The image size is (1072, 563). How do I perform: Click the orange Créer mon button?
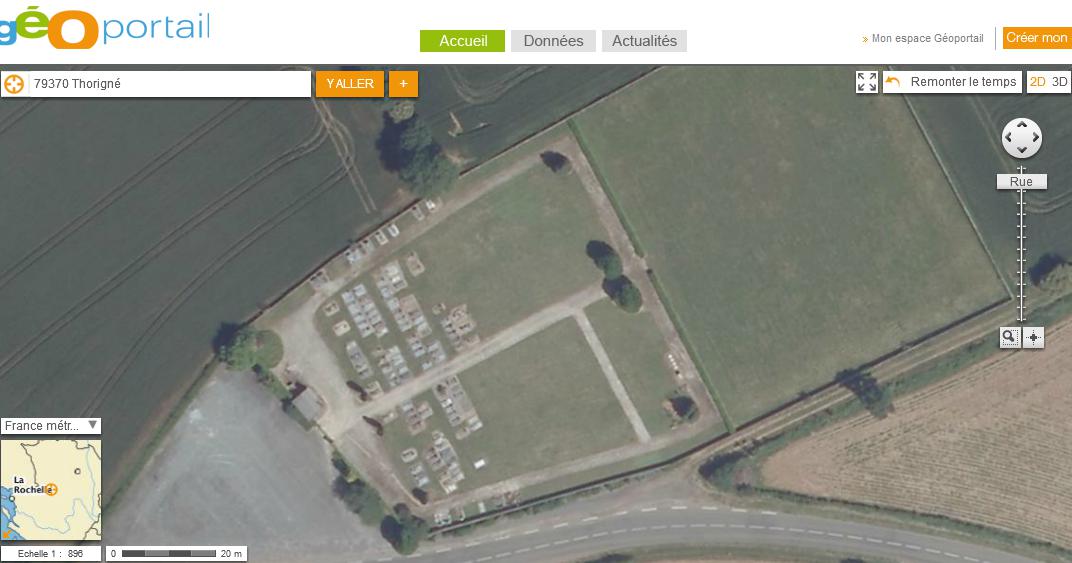[x=1037, y=38]
